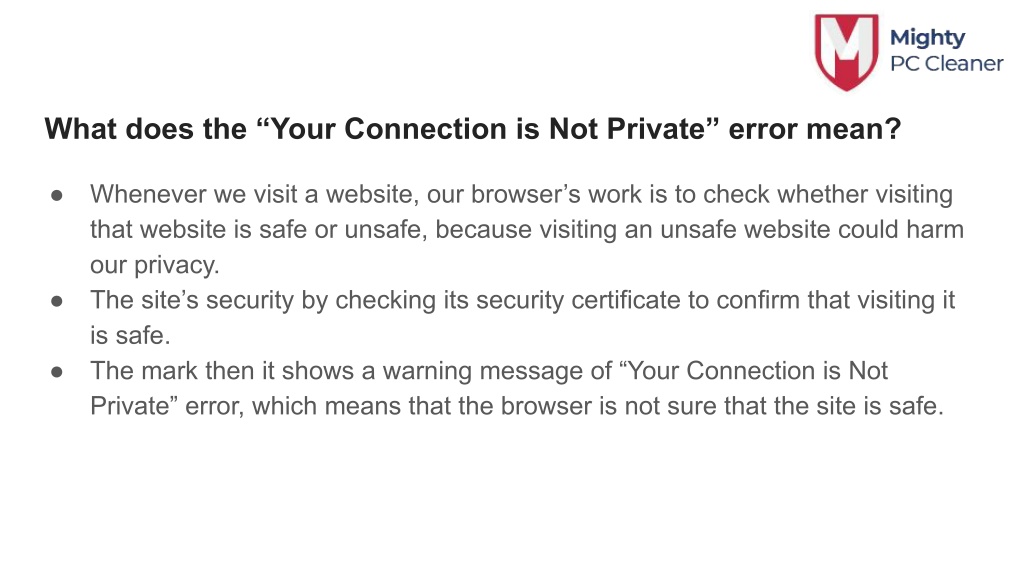Click the "Mighty" brand name text
1024x576 pixels.
pyautogui.click(x=927, y=38)
